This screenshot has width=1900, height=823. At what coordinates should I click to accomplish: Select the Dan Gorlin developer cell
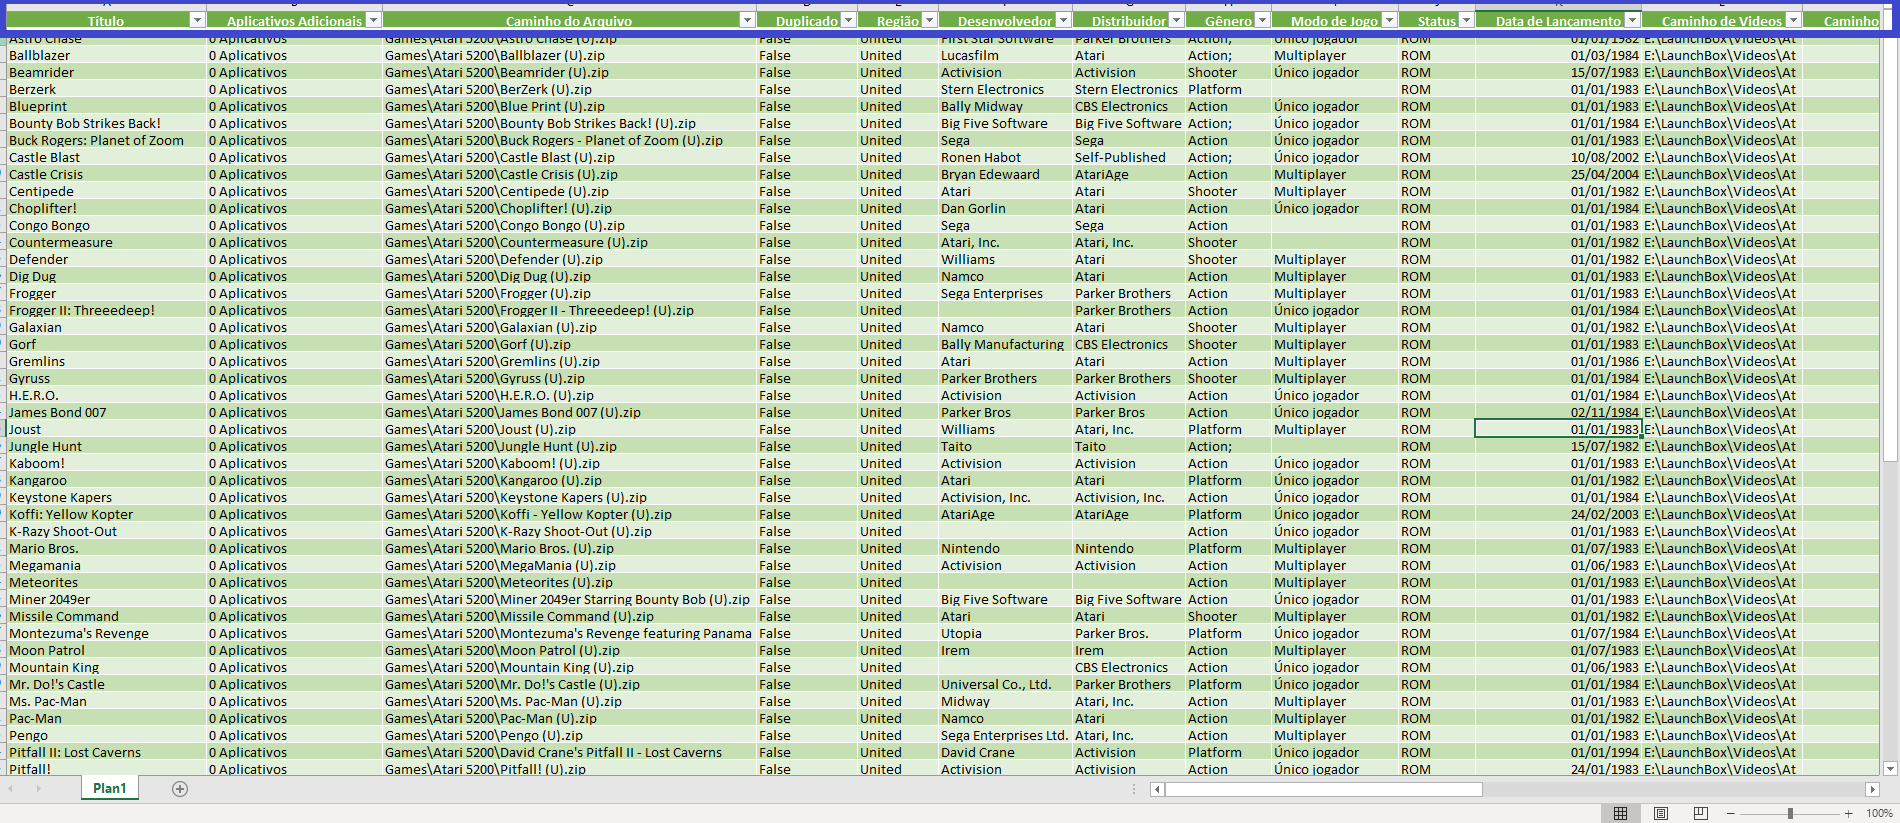1005,208
